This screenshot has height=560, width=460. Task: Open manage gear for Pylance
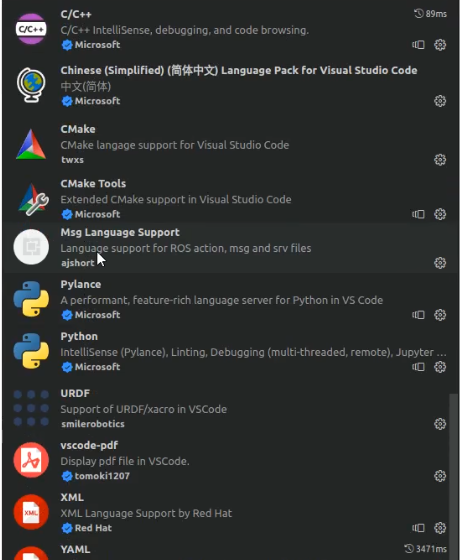point(440,315)
